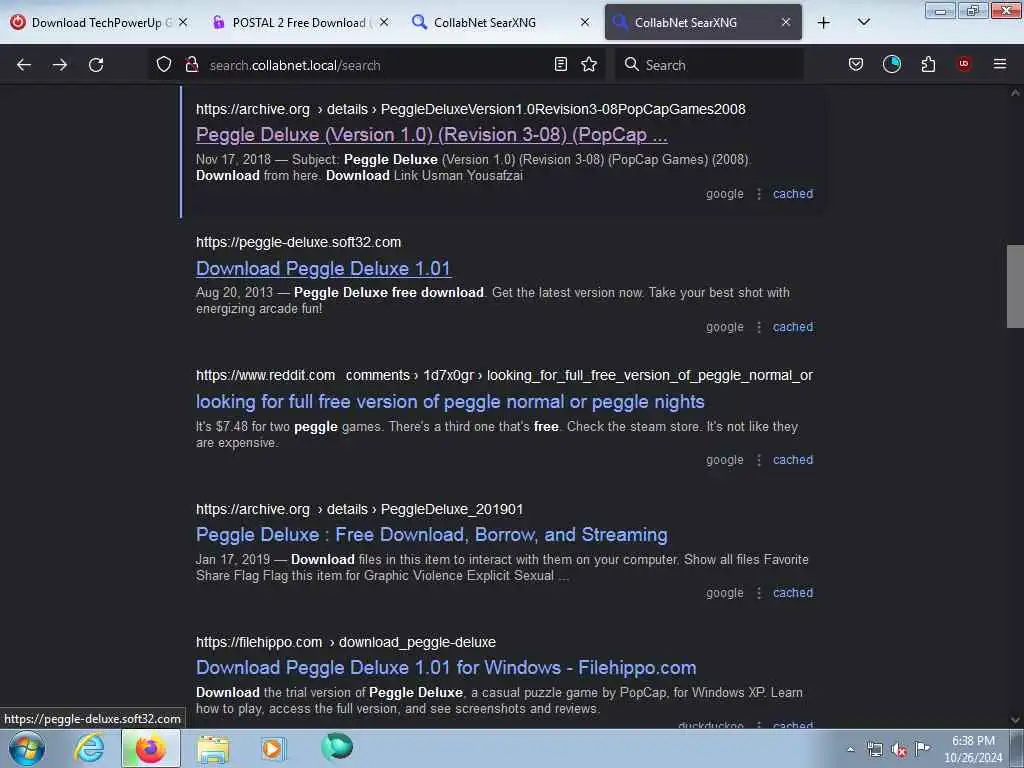The height and width of the screenshot is (768, 1024).
Task: Open the Extensions puzzle icon
Action: (928, 64)
